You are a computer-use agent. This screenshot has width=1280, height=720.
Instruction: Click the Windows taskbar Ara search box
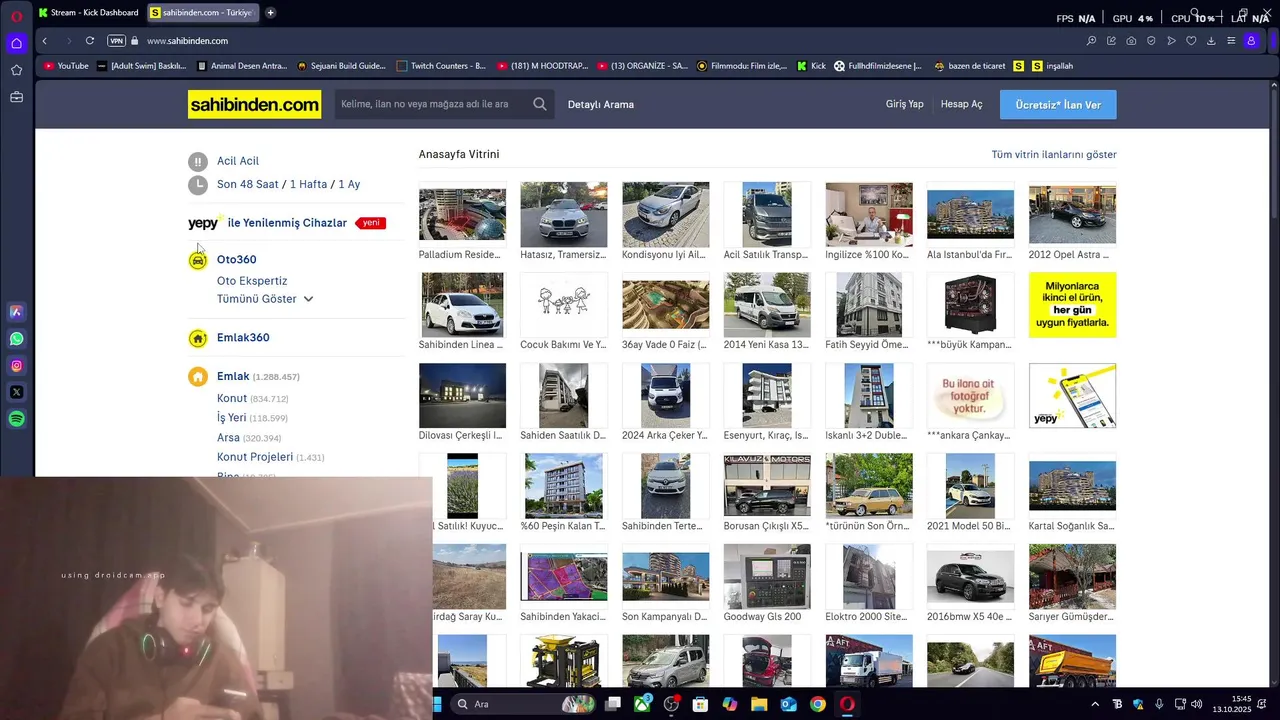pos(524,704)
